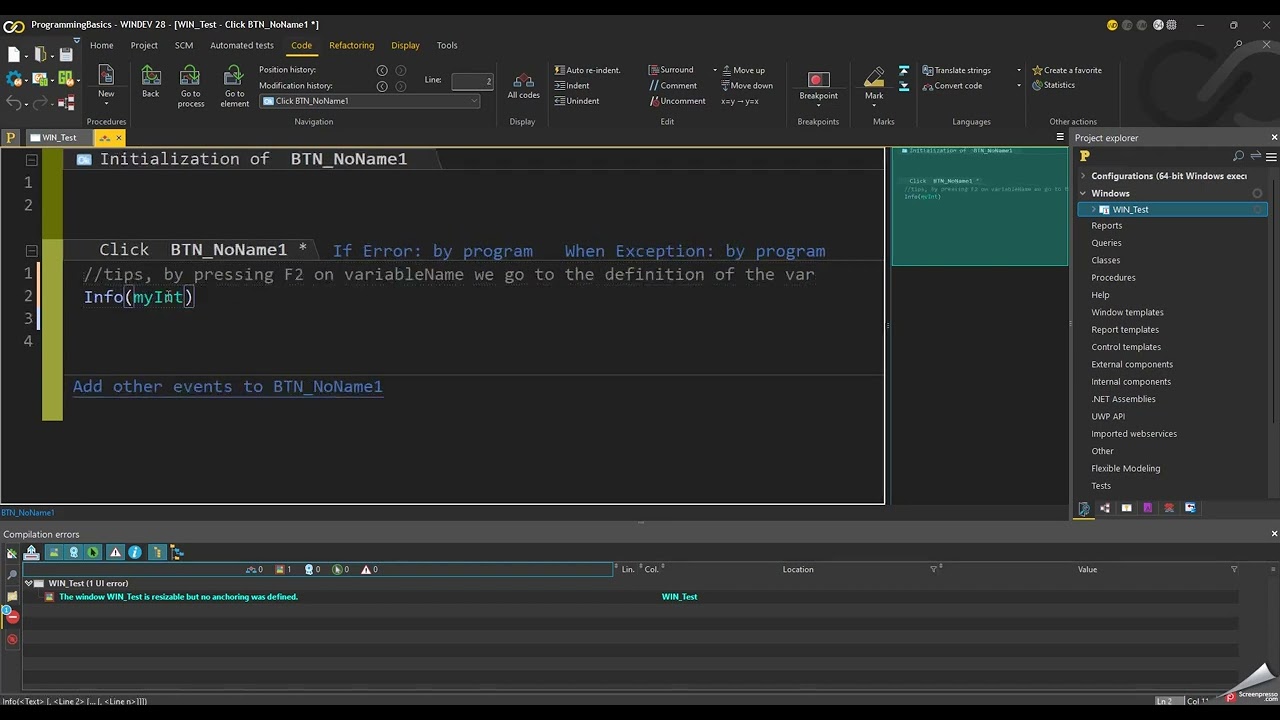The height and width of the screenshot is (720, 1280).
Task: Click Auto re-indent
Action: coord(588,70)
